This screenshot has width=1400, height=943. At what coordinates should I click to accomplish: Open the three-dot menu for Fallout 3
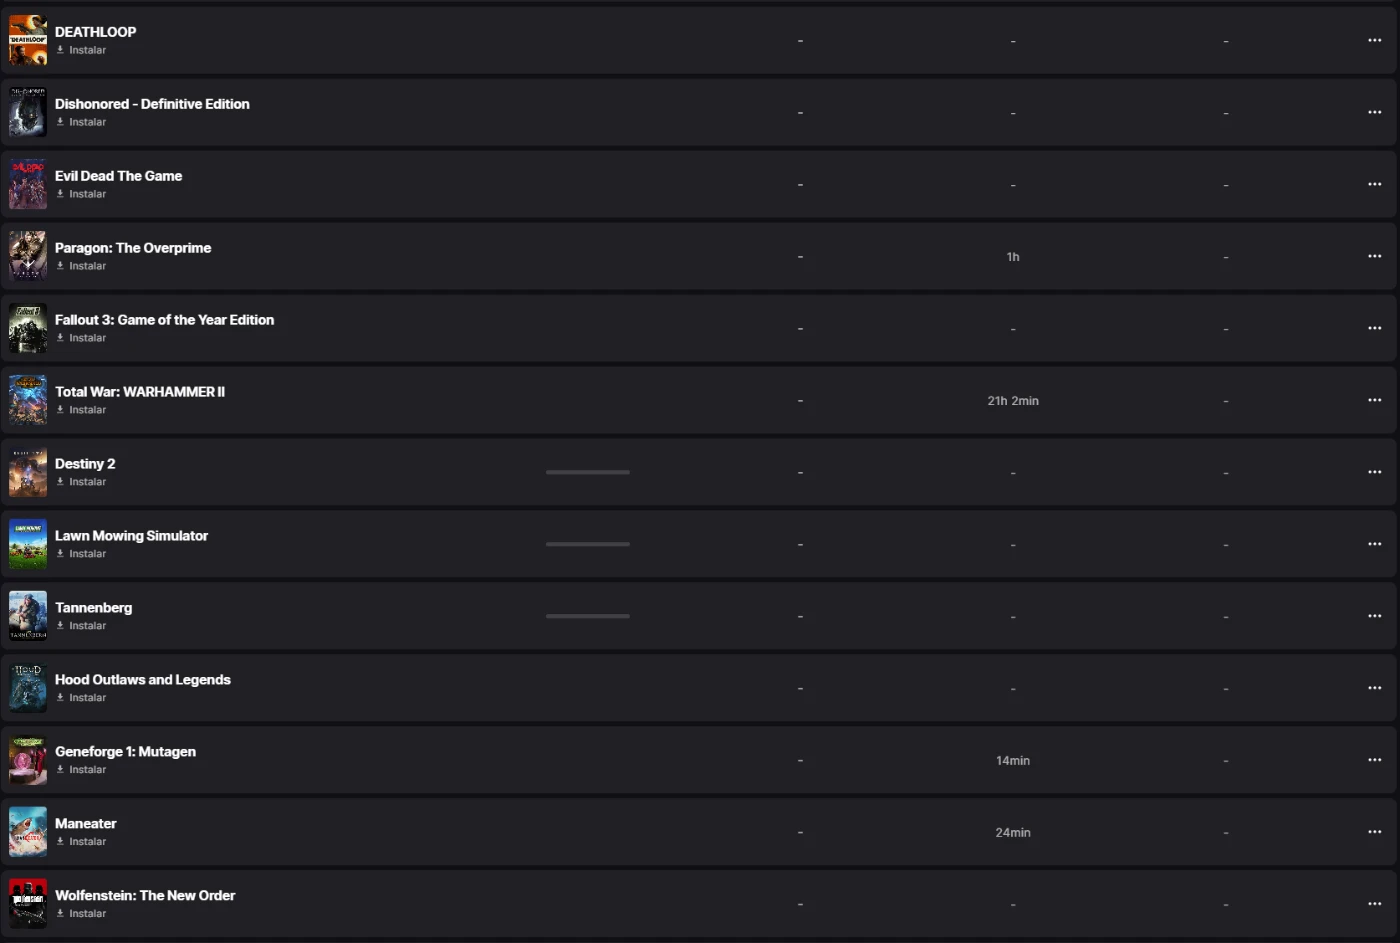tap(1374, 329)
